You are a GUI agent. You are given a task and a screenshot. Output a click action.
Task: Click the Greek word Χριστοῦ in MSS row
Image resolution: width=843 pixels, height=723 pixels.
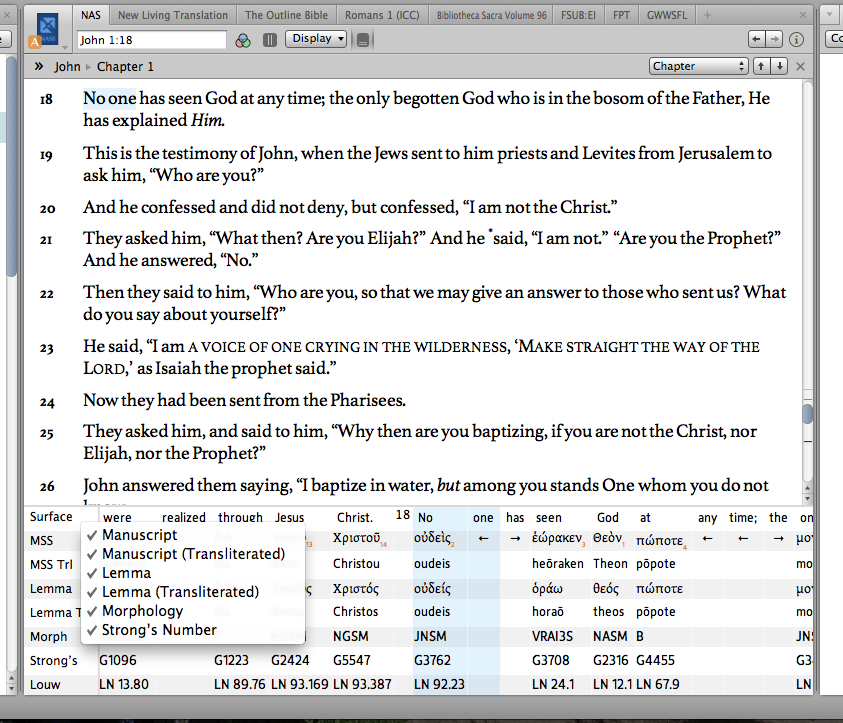(356, 538)
